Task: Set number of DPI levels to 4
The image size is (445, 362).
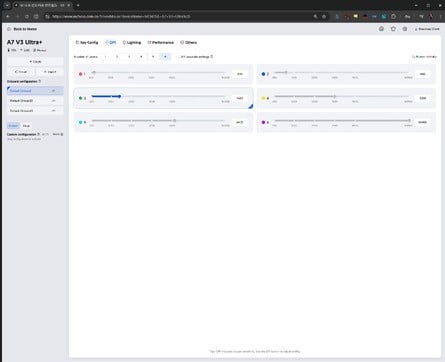Action: tap(141, 57)
